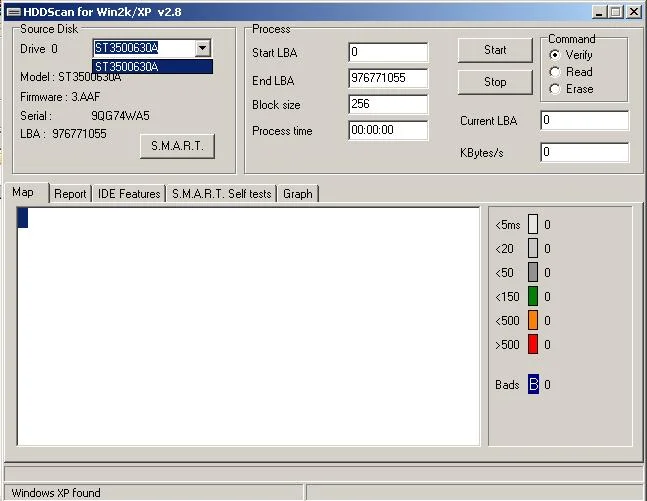Click the <150 green color swatch
Viewport: 647px width, 501px height.
pyautogui.click(x=533, y=296)
